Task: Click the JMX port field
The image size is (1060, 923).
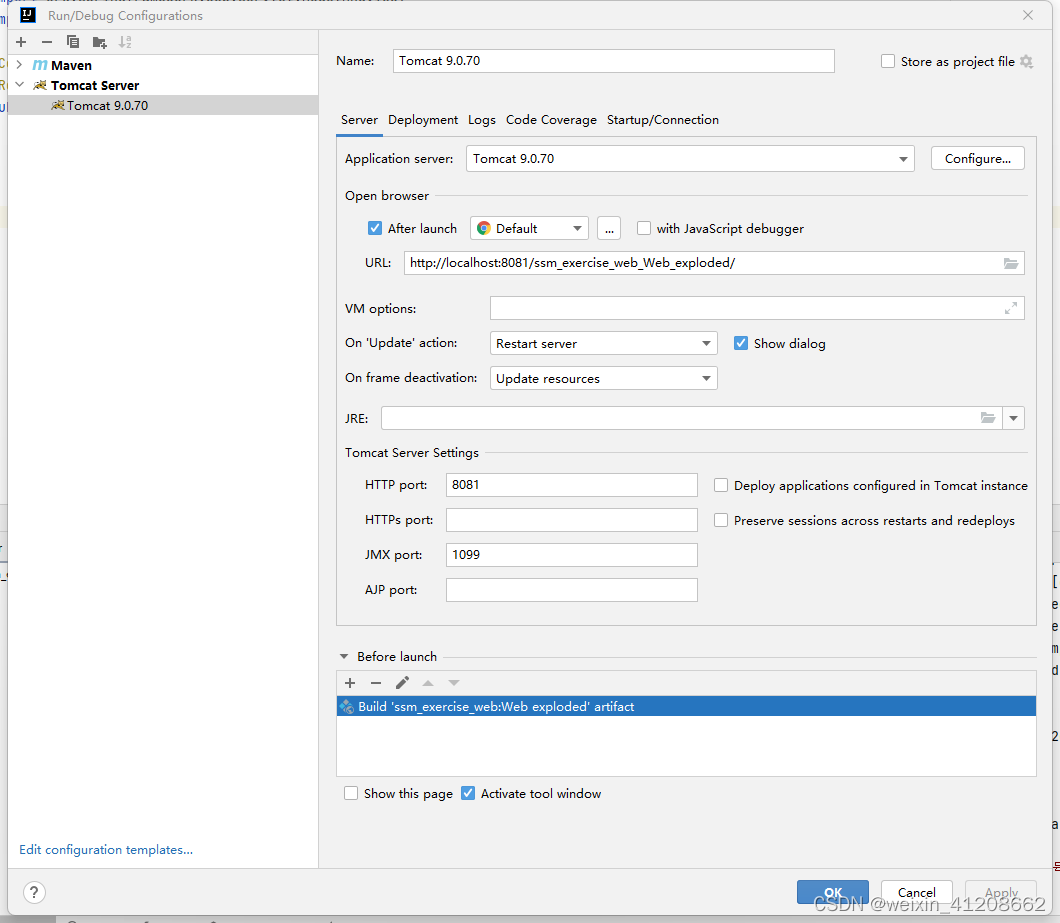Action: (571, 555)
